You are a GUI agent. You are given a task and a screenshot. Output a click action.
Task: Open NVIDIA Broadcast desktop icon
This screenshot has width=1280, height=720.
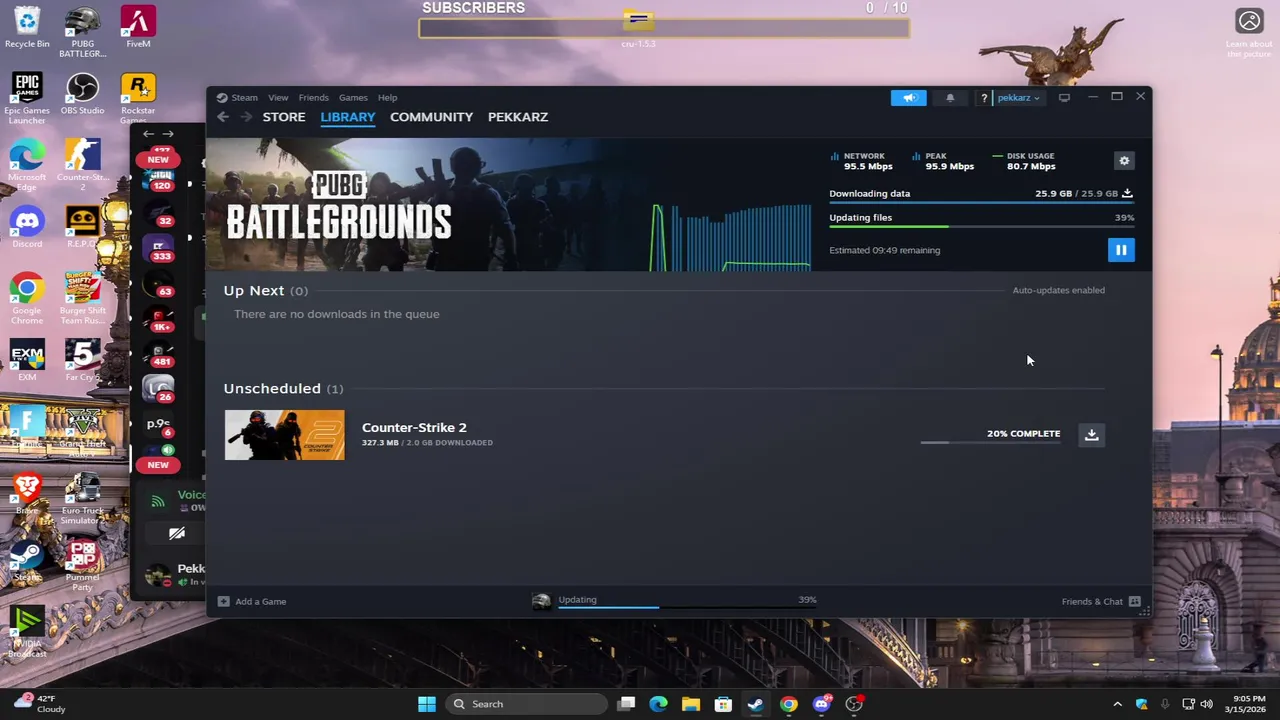(x=27, y=633)
